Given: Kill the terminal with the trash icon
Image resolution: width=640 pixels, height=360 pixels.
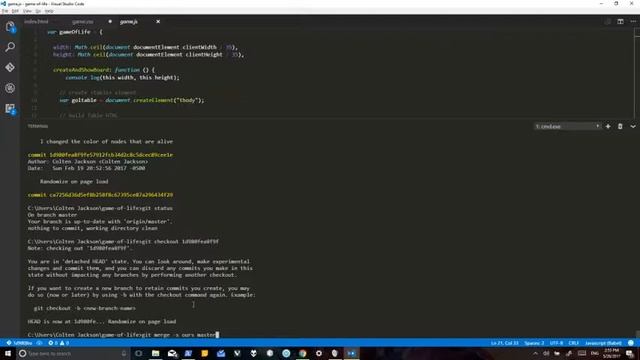Looking at the screenshot, I should [620, 127].
